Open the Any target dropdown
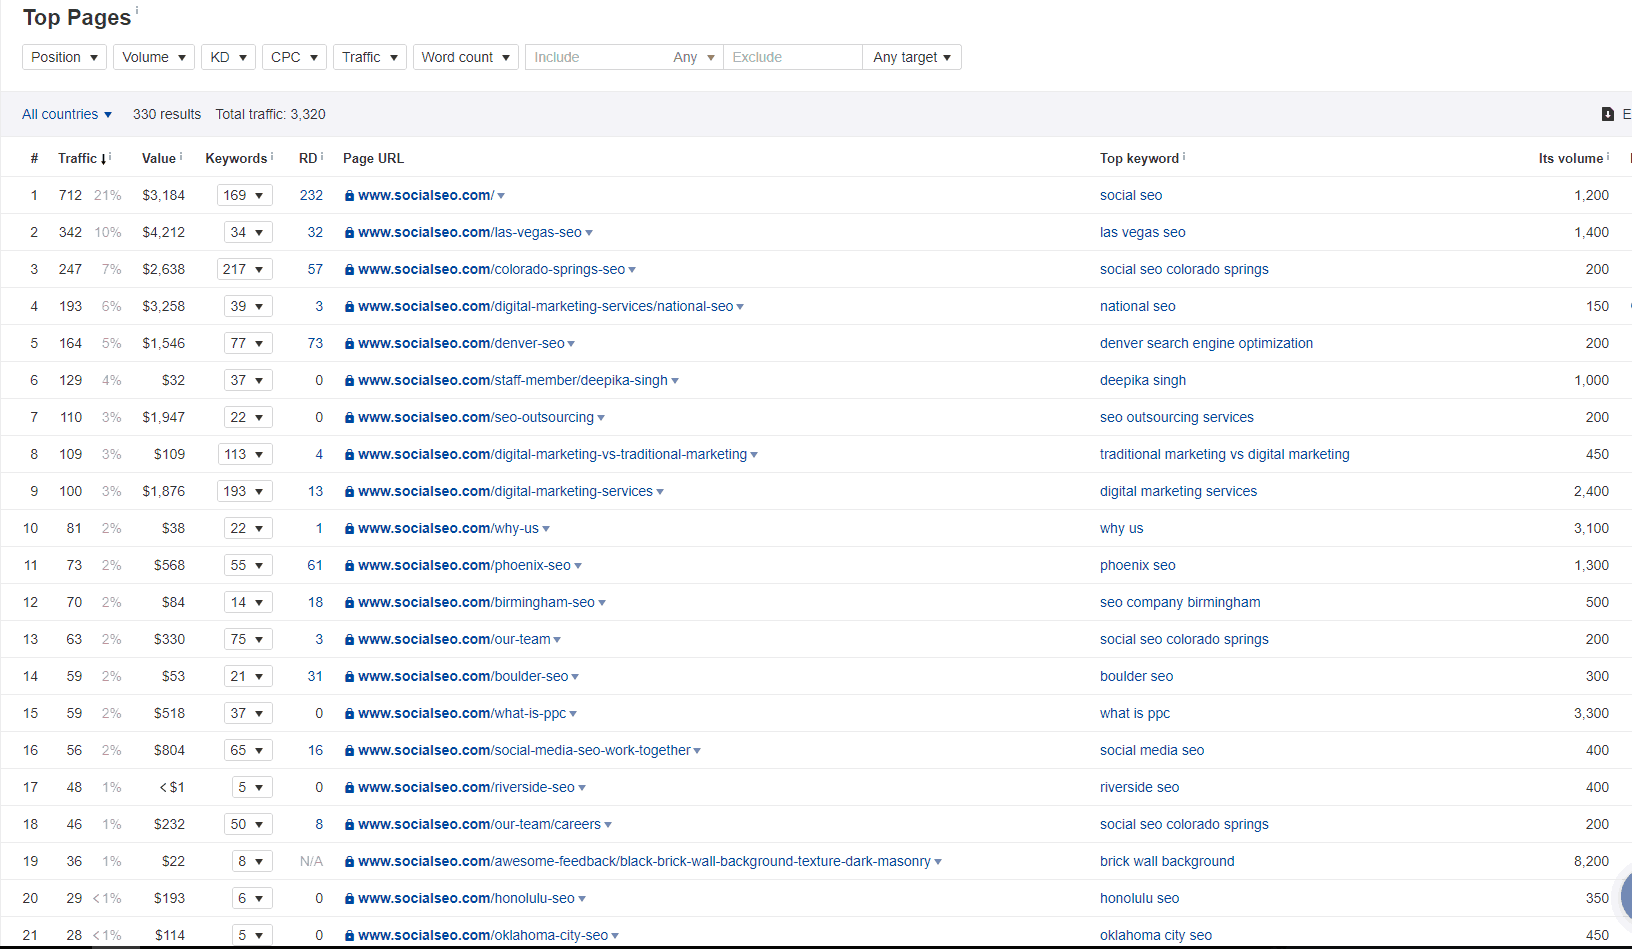The image size is (1632, 949). (x=910, y=57)
